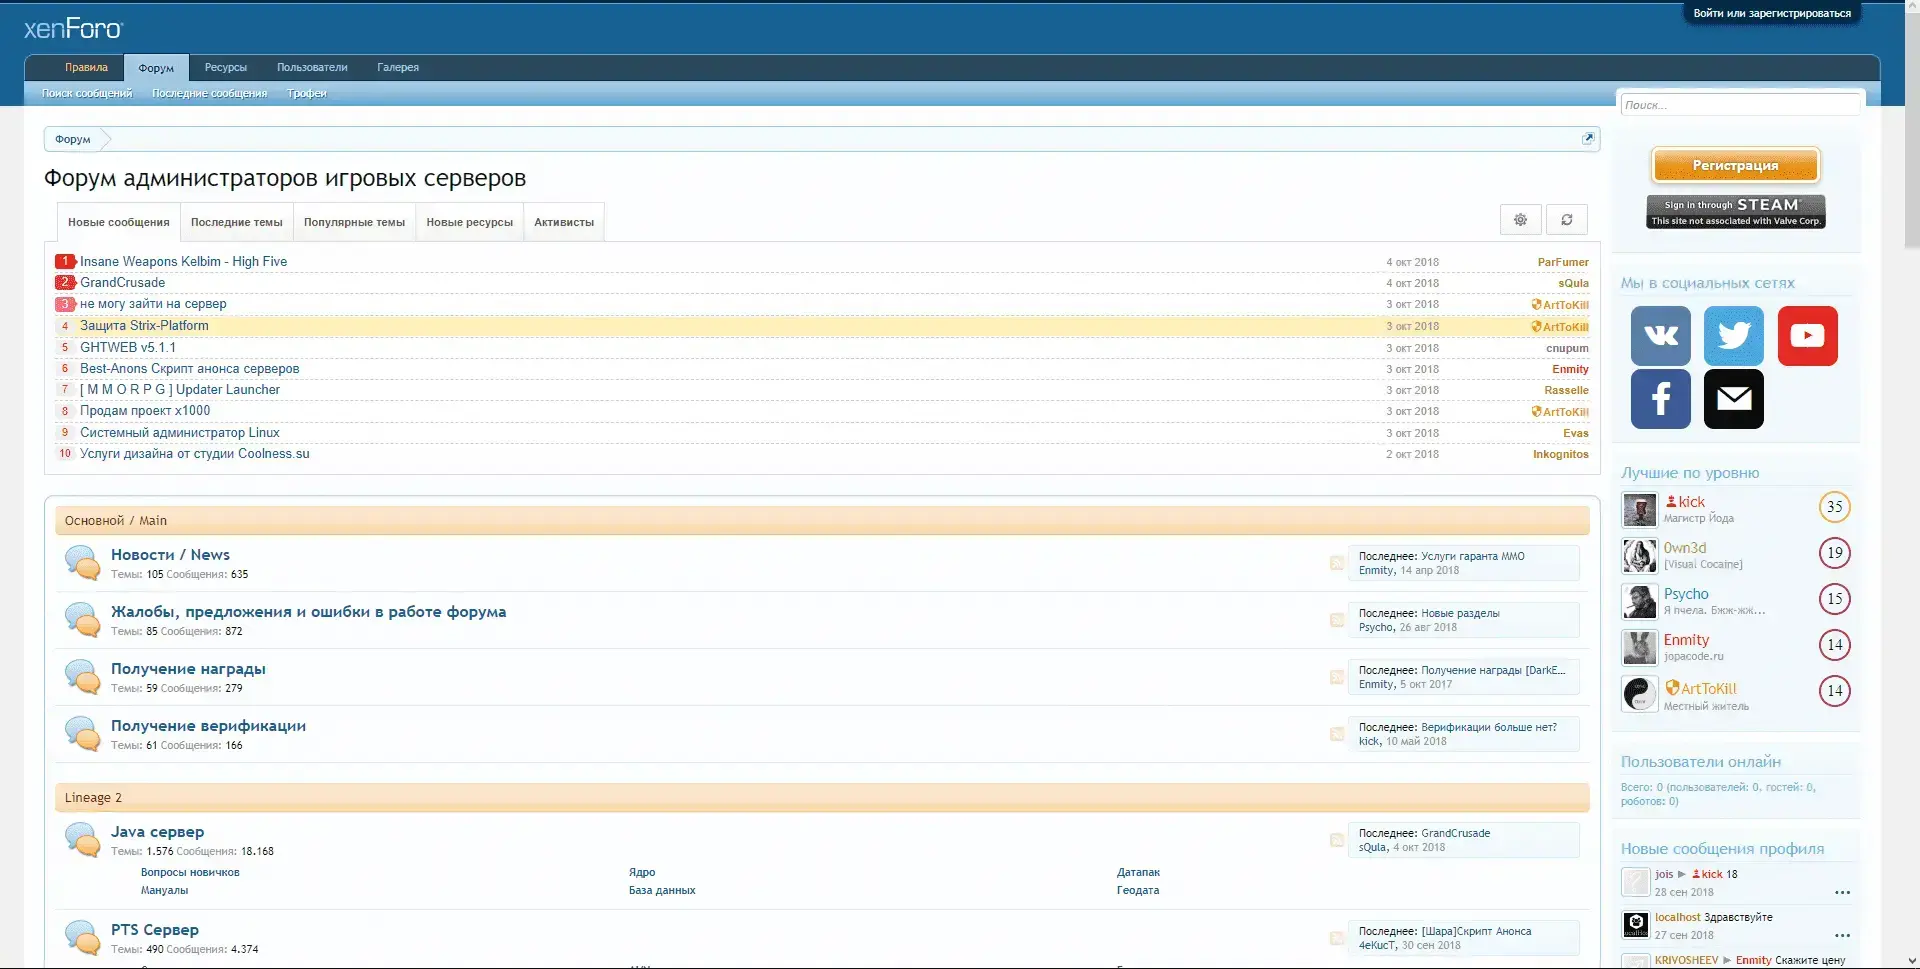Image resolution: width=1920 pixels, height=969 pixels.
Task: Open thread GHTWEB v5.1.1
Action: (128, 347)
